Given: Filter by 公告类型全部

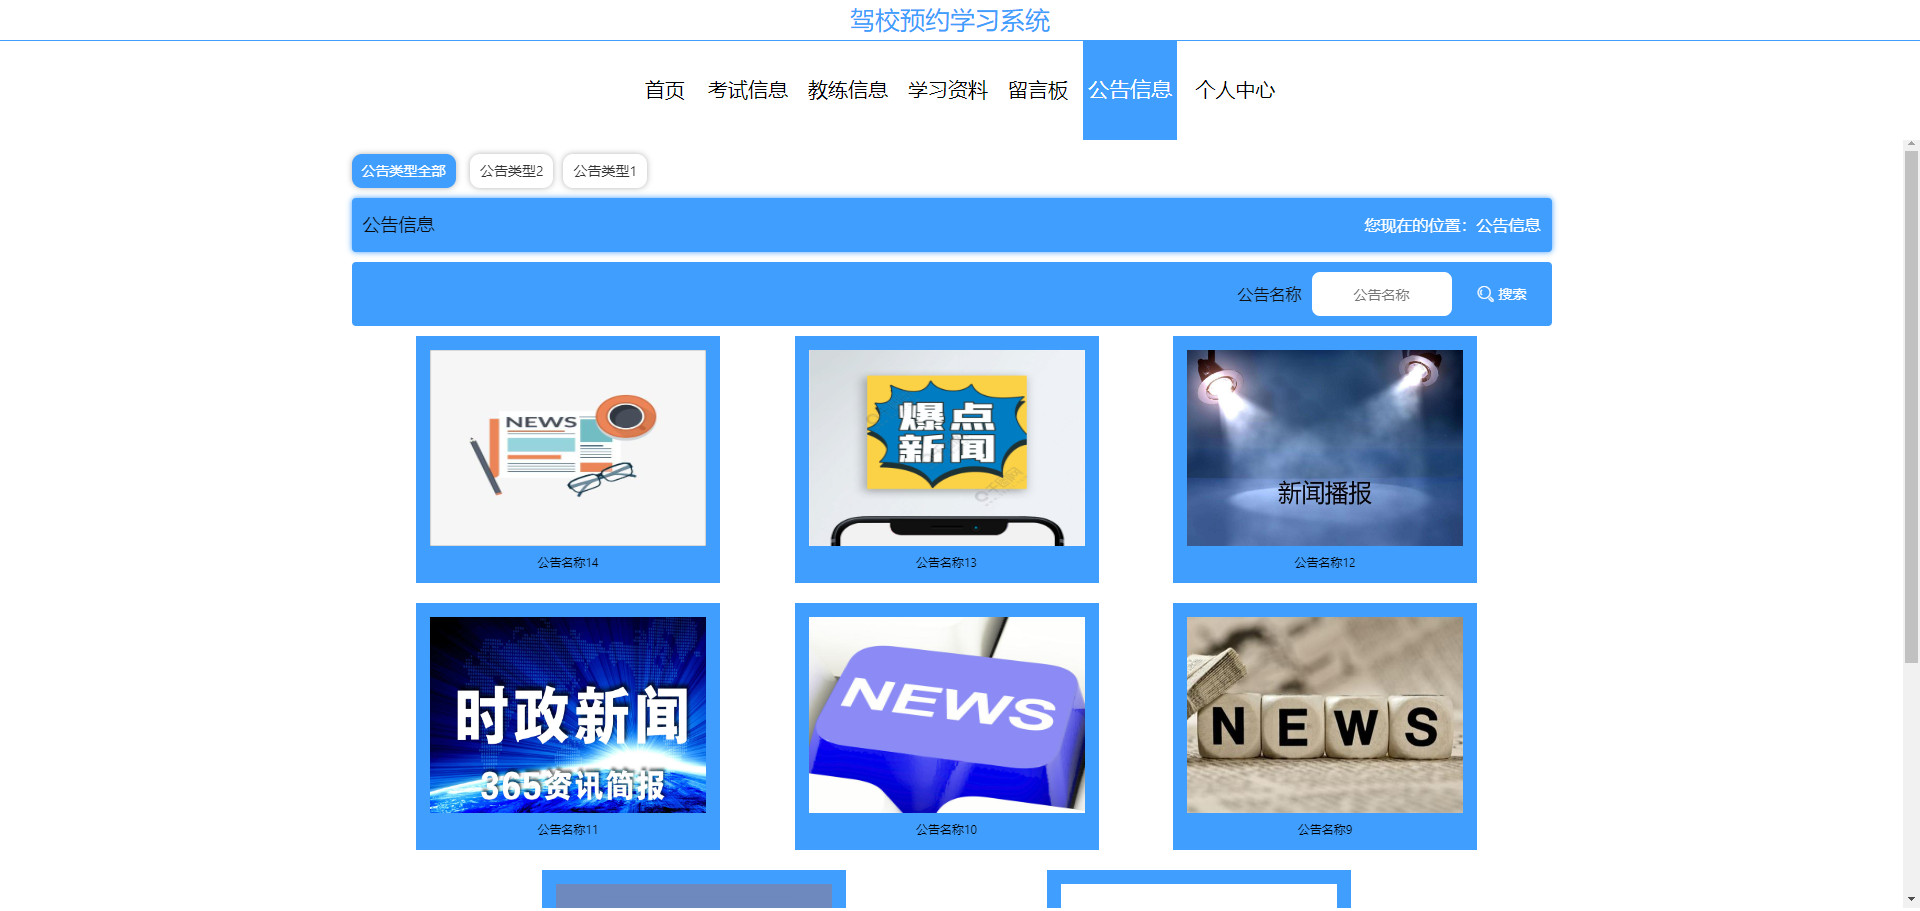Looking at the screenshot, I should (404, 171).
